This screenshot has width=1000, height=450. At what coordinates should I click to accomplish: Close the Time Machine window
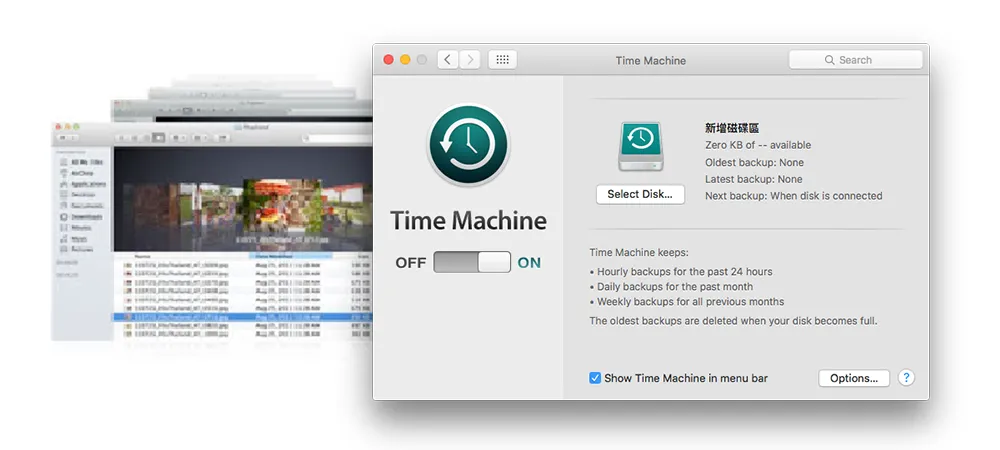(389, 60)
